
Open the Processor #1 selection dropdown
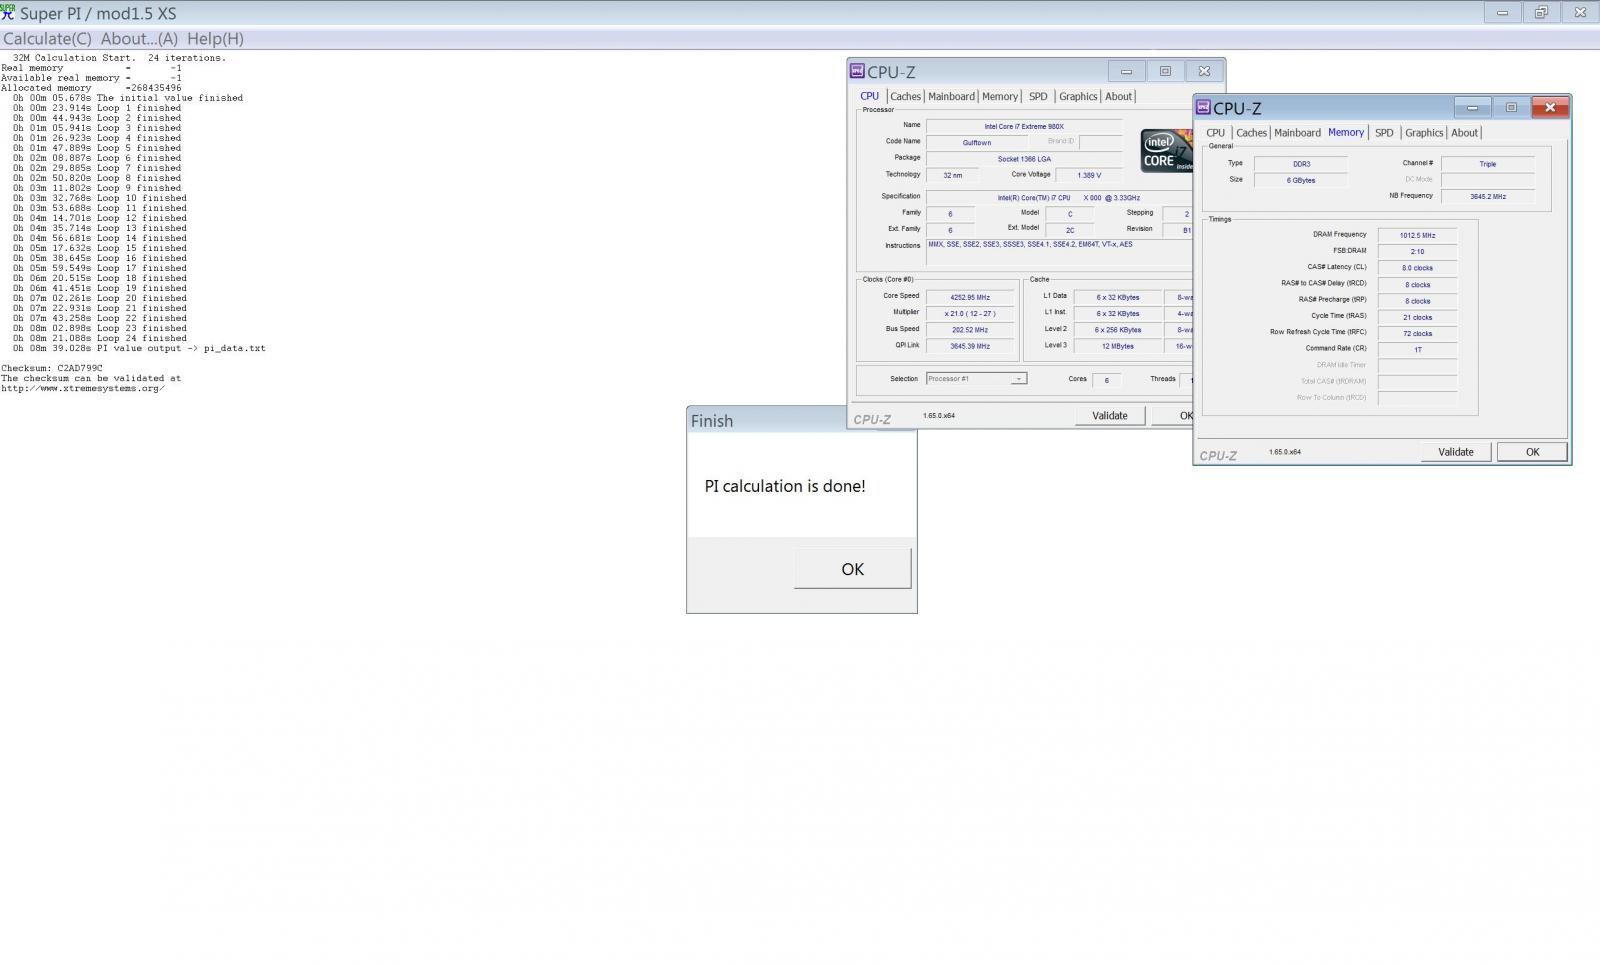pos(976,379)
